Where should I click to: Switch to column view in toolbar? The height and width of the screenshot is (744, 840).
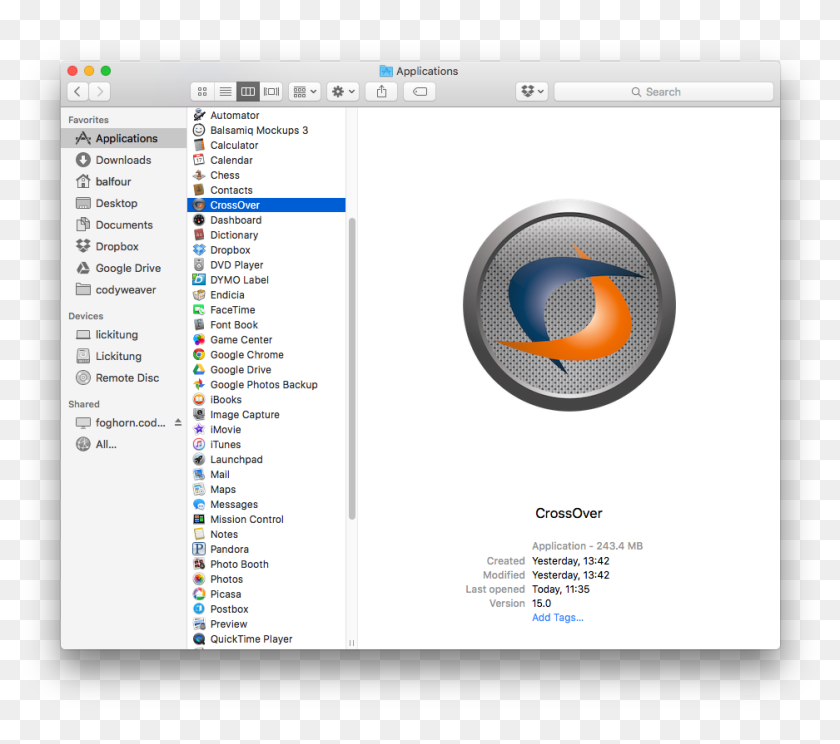[247, 91]
